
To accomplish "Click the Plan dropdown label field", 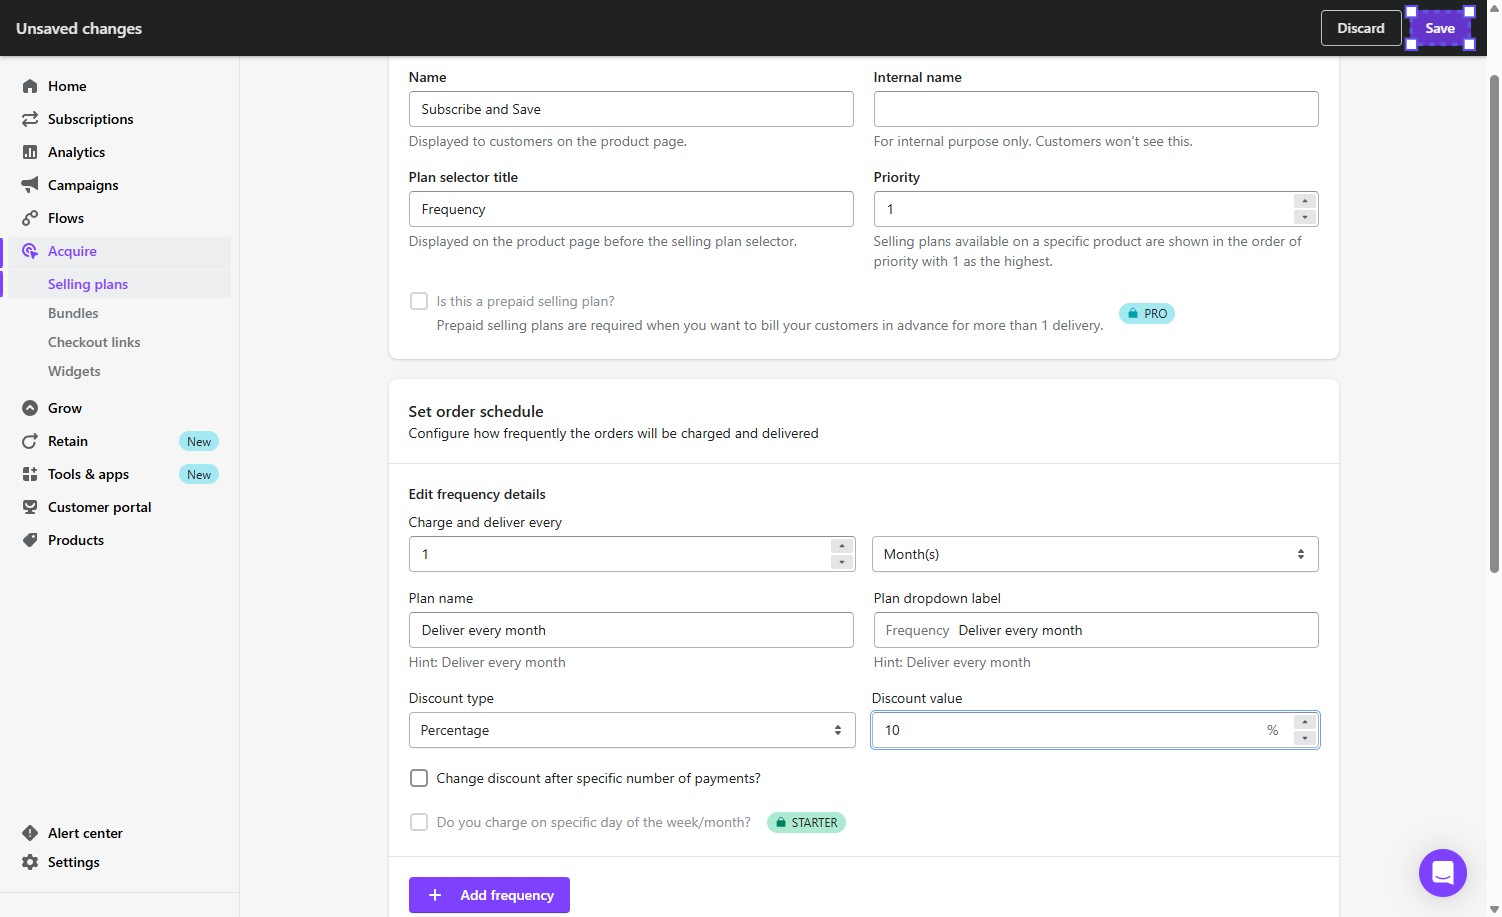I will [1096, 630].
